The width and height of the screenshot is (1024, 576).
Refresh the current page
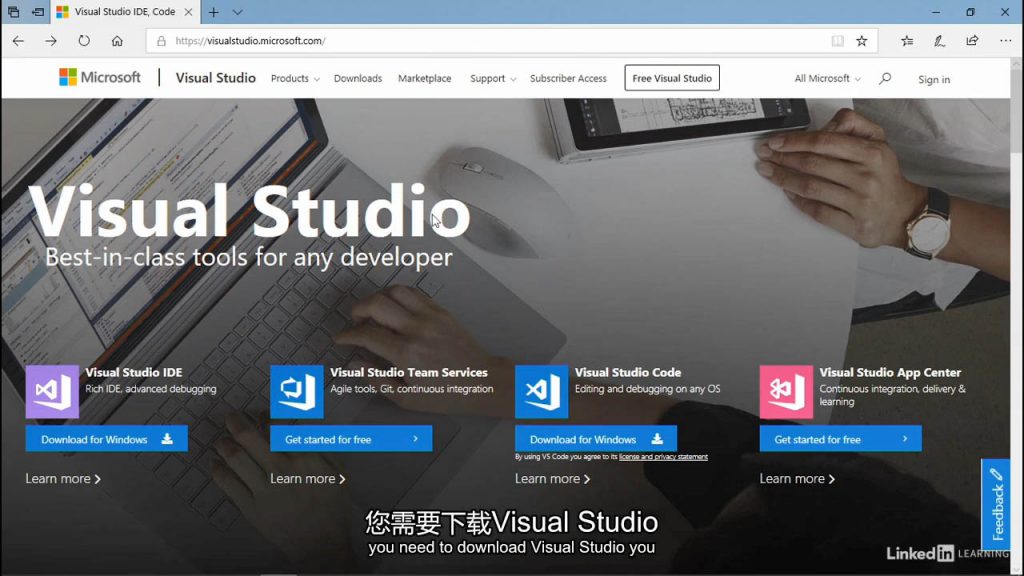tap(84, 40)
